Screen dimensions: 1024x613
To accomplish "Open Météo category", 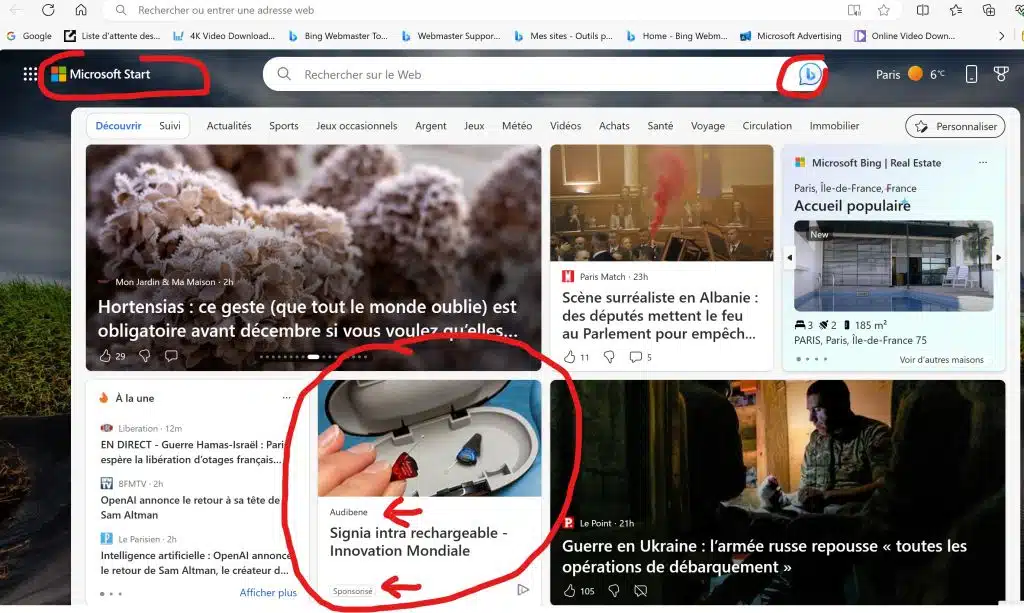I will (x=517, y=126).
